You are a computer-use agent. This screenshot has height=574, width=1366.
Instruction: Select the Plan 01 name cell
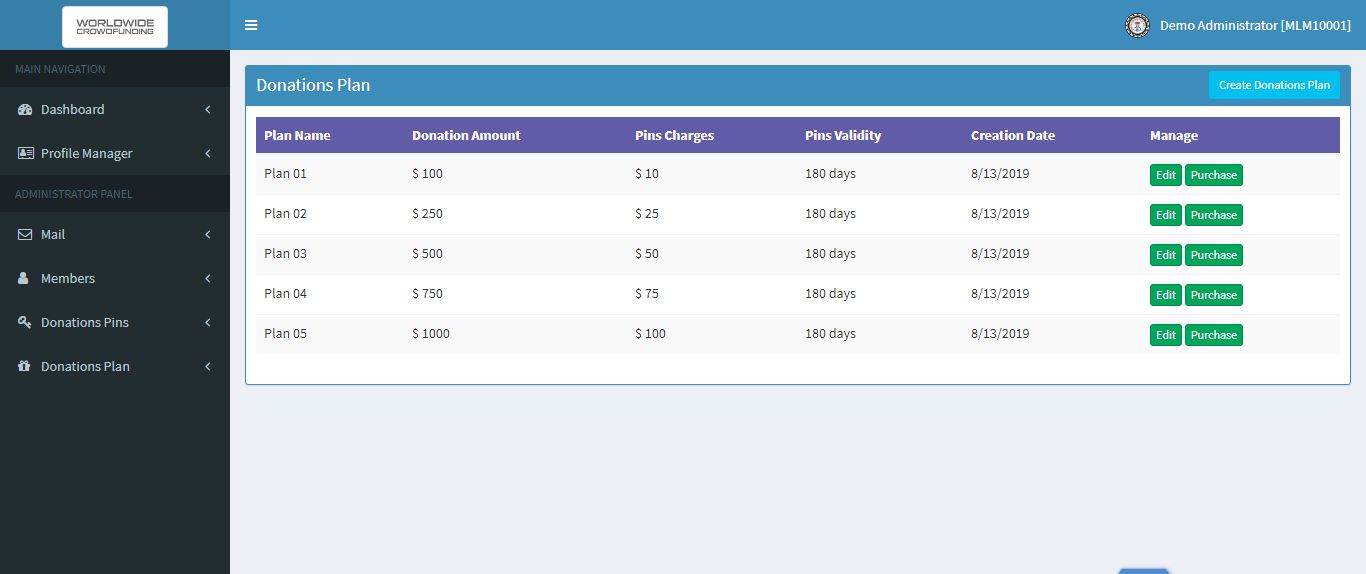(285, 173)
